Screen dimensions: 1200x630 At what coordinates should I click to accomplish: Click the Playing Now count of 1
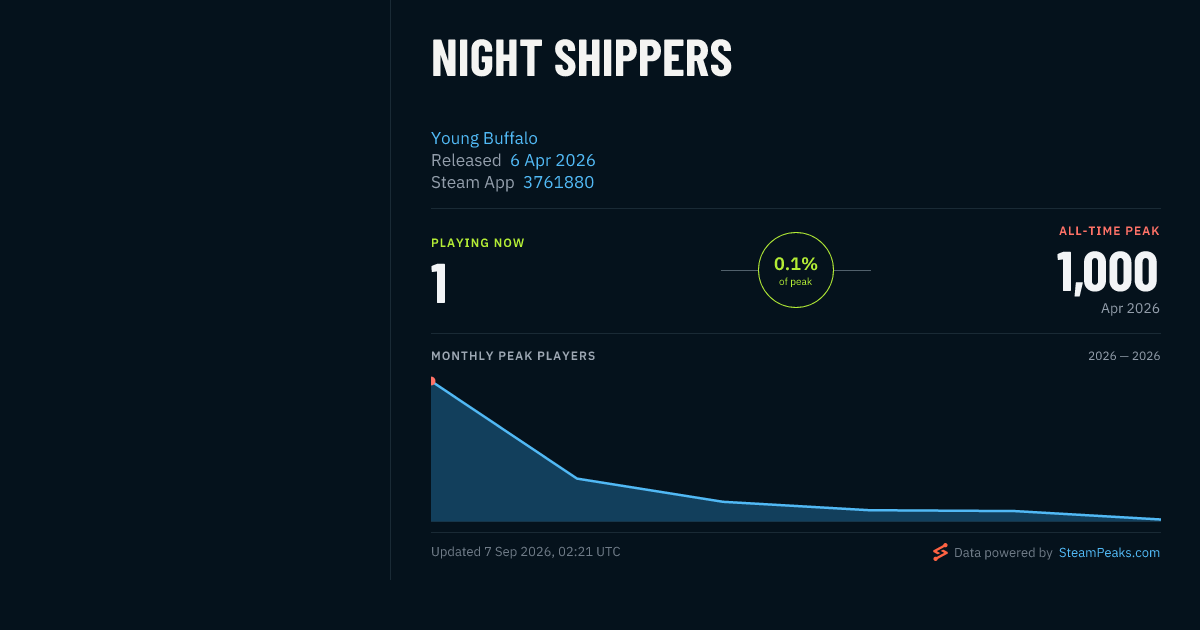tap(439, 283)
